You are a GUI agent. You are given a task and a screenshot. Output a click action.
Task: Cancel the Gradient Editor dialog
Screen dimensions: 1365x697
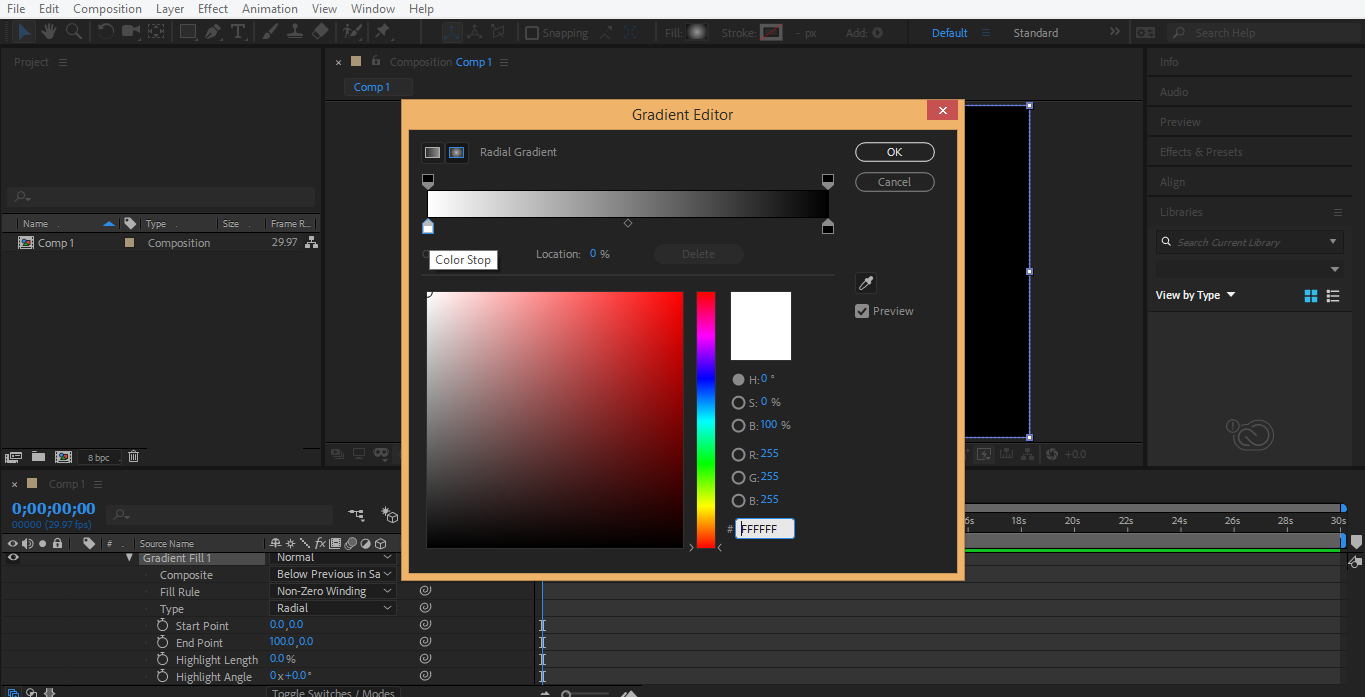pyautogui.click(x=894, y=182)
